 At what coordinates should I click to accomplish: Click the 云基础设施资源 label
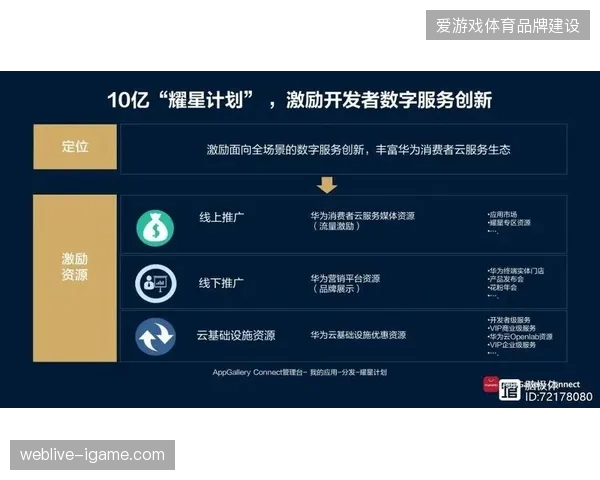click(x=236, y=335)
